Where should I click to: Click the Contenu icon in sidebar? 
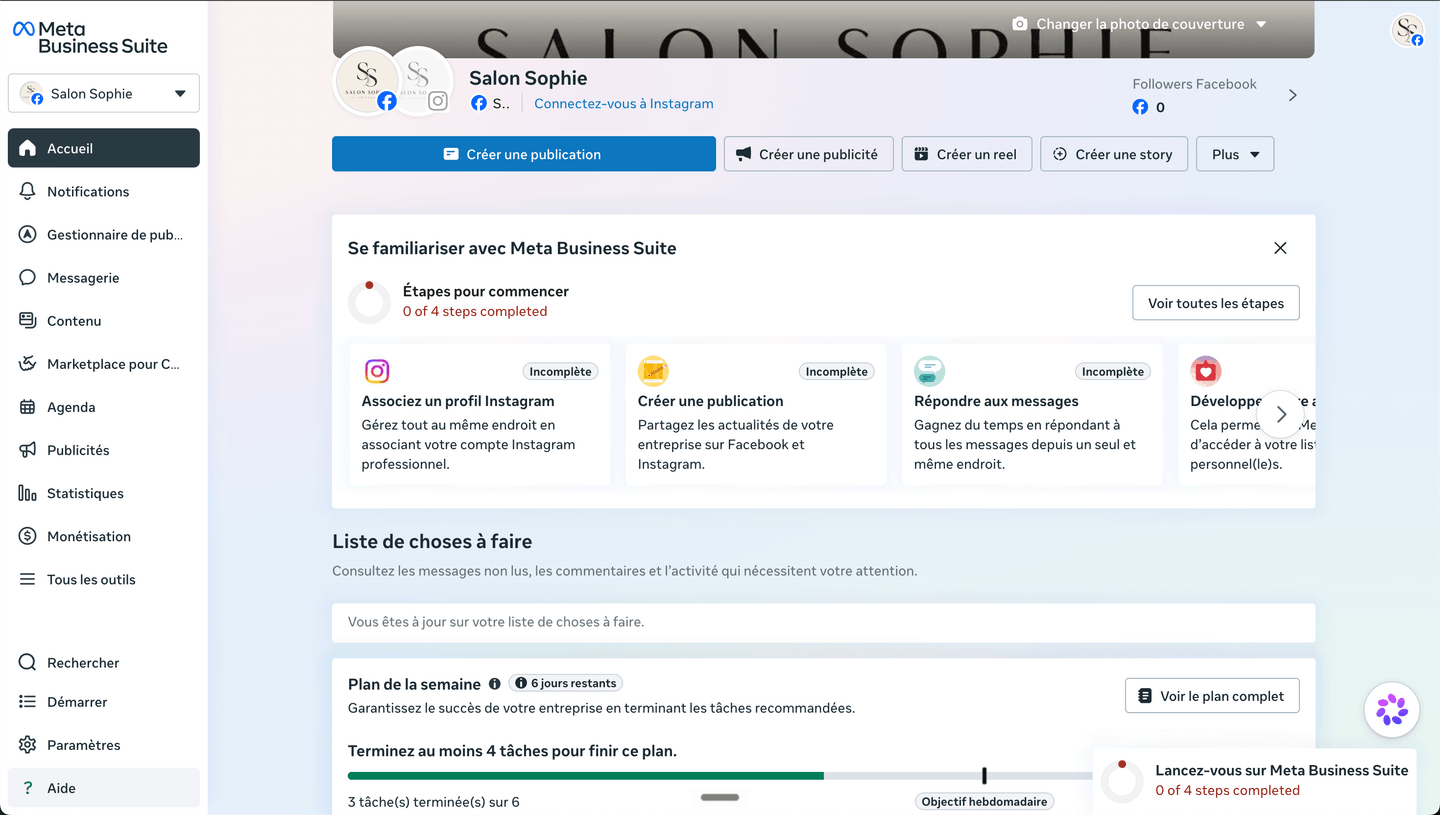[28, 320]
